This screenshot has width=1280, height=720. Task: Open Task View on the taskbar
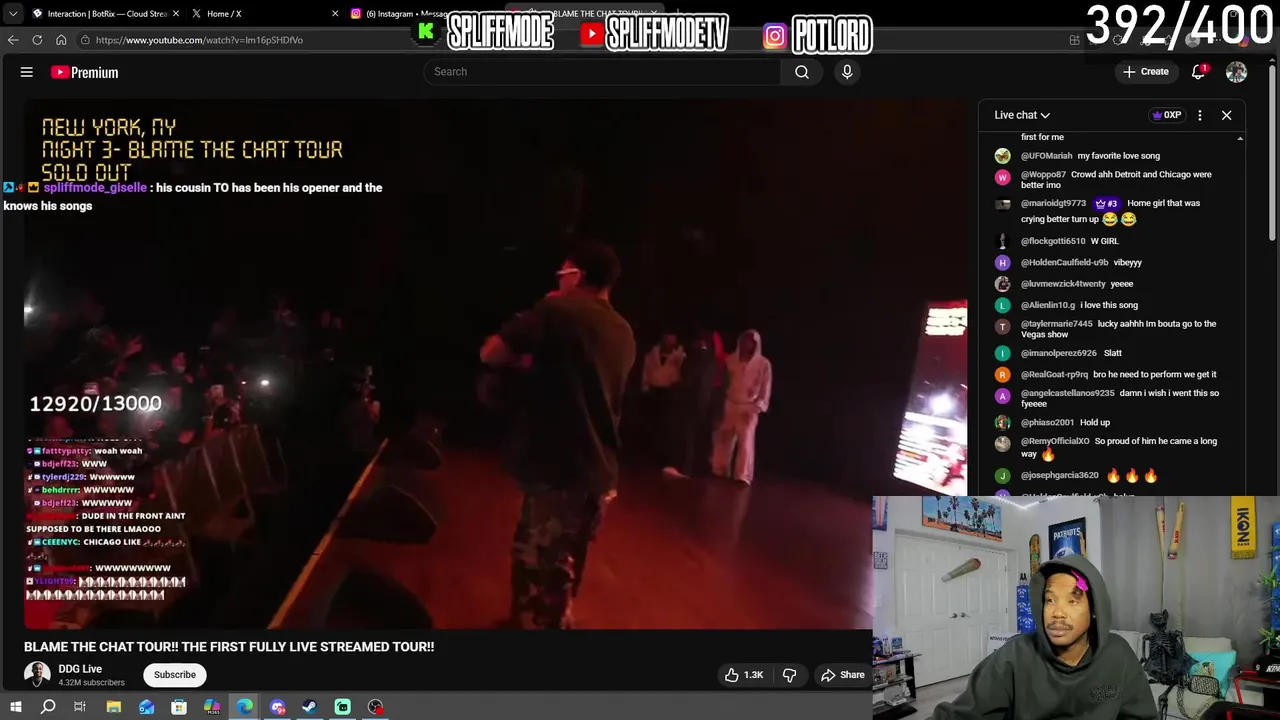coord(80,707)
